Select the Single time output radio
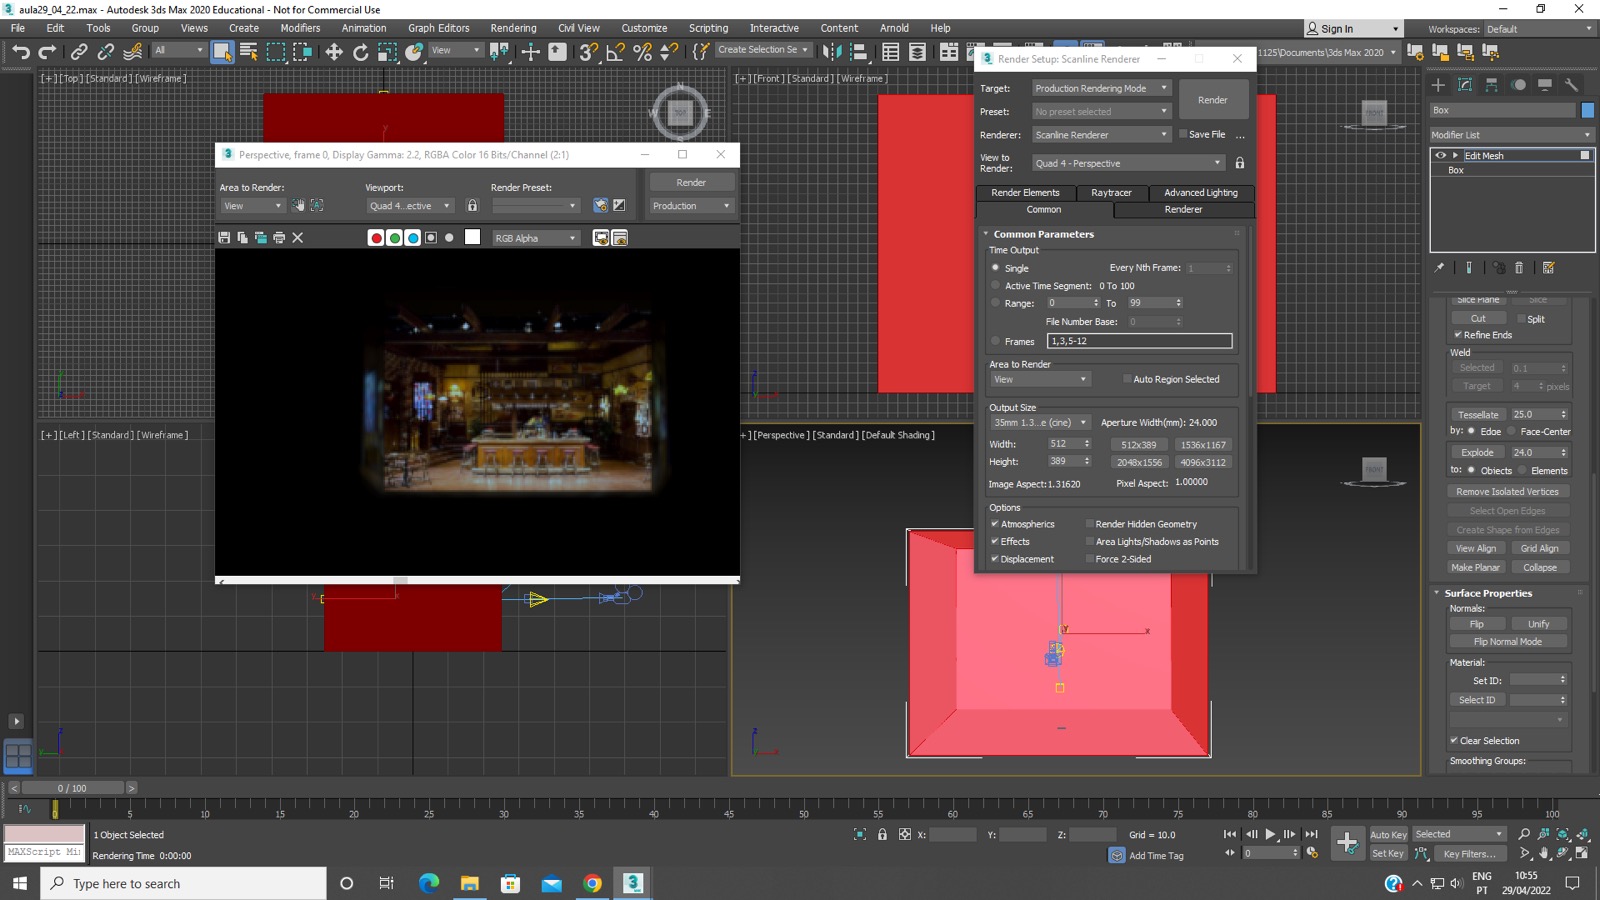The height and width of the screenshot is (900, 1600). pos(996,268)
